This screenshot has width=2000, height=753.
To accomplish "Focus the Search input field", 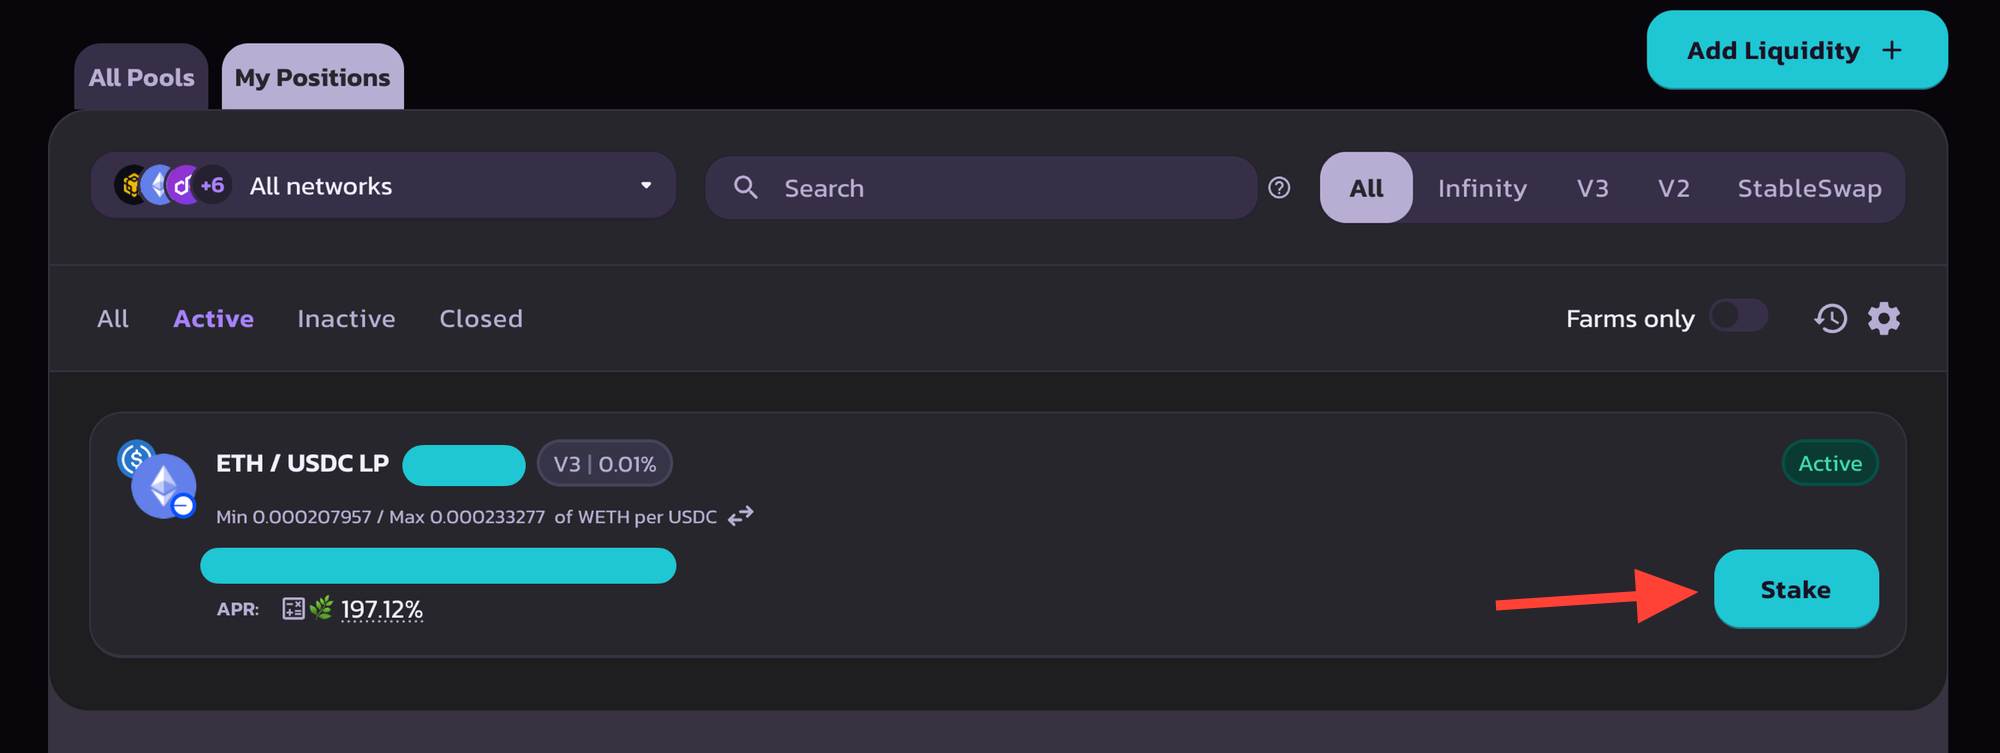I will click(1000, 188).
